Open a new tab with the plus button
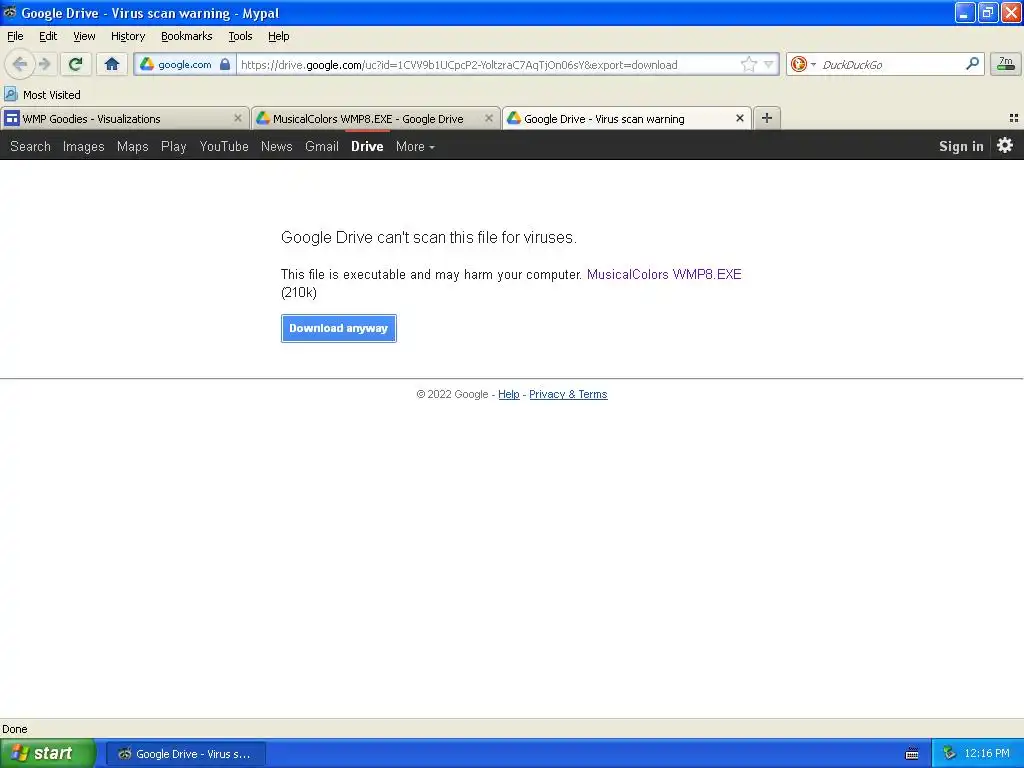Screen dimensions: 1024x768 click(x=767, y=118)
